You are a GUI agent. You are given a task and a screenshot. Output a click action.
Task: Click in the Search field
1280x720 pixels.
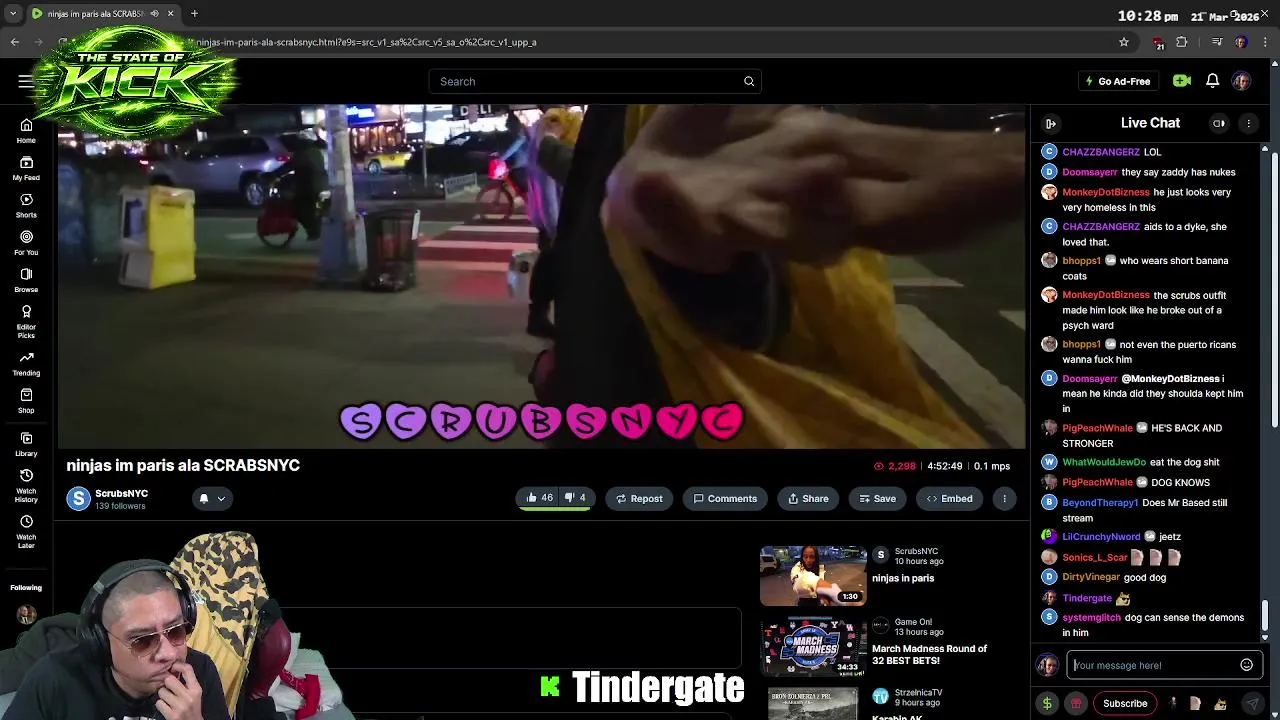(595, 81)
